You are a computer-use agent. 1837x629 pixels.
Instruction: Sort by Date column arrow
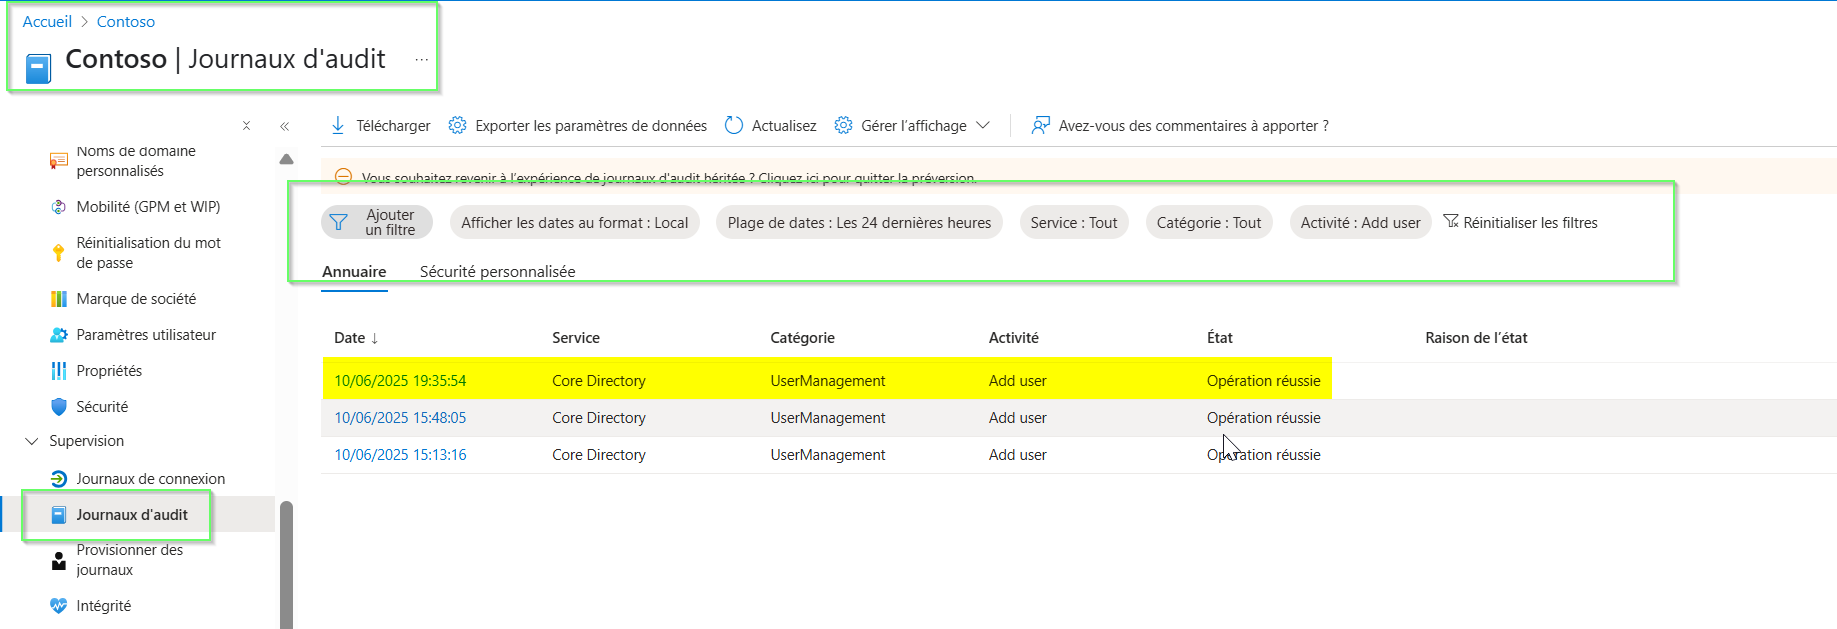click(374, 339)
